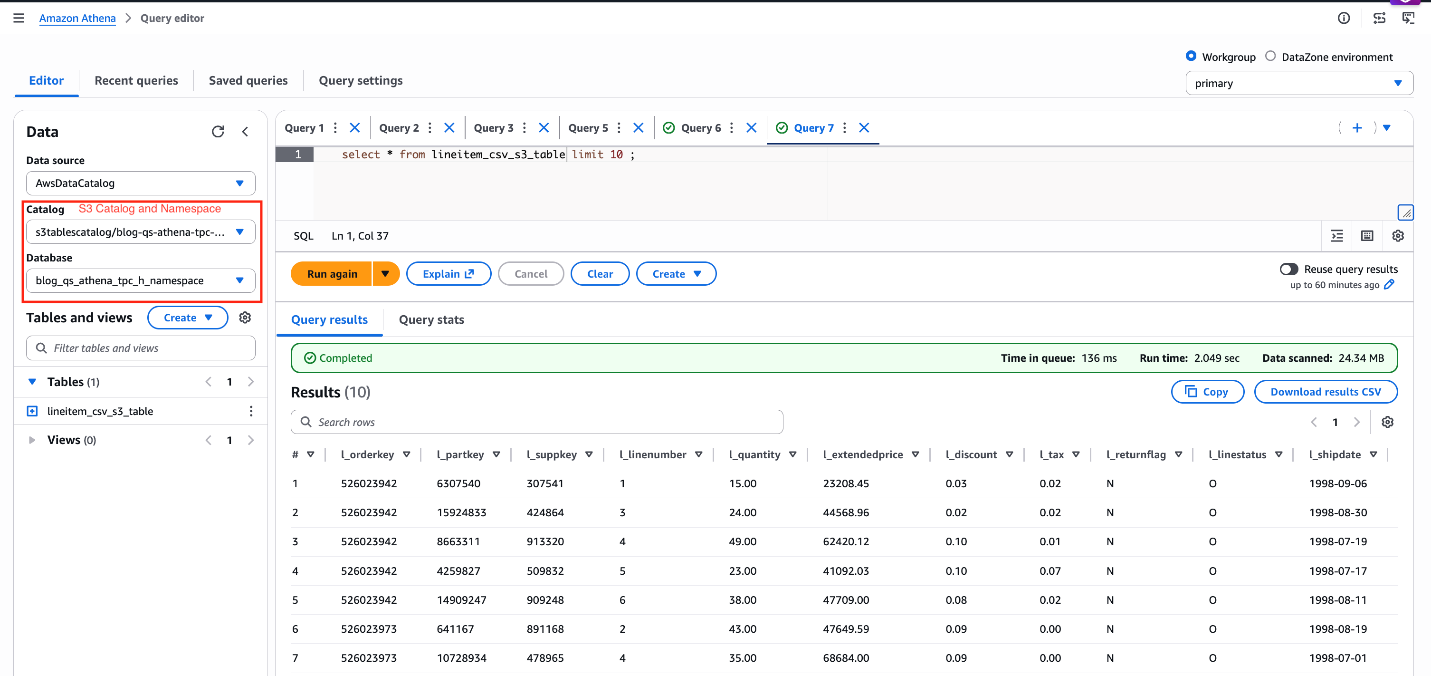
Task: Open editor settings gear icon
Action: tap(1398, 236)
